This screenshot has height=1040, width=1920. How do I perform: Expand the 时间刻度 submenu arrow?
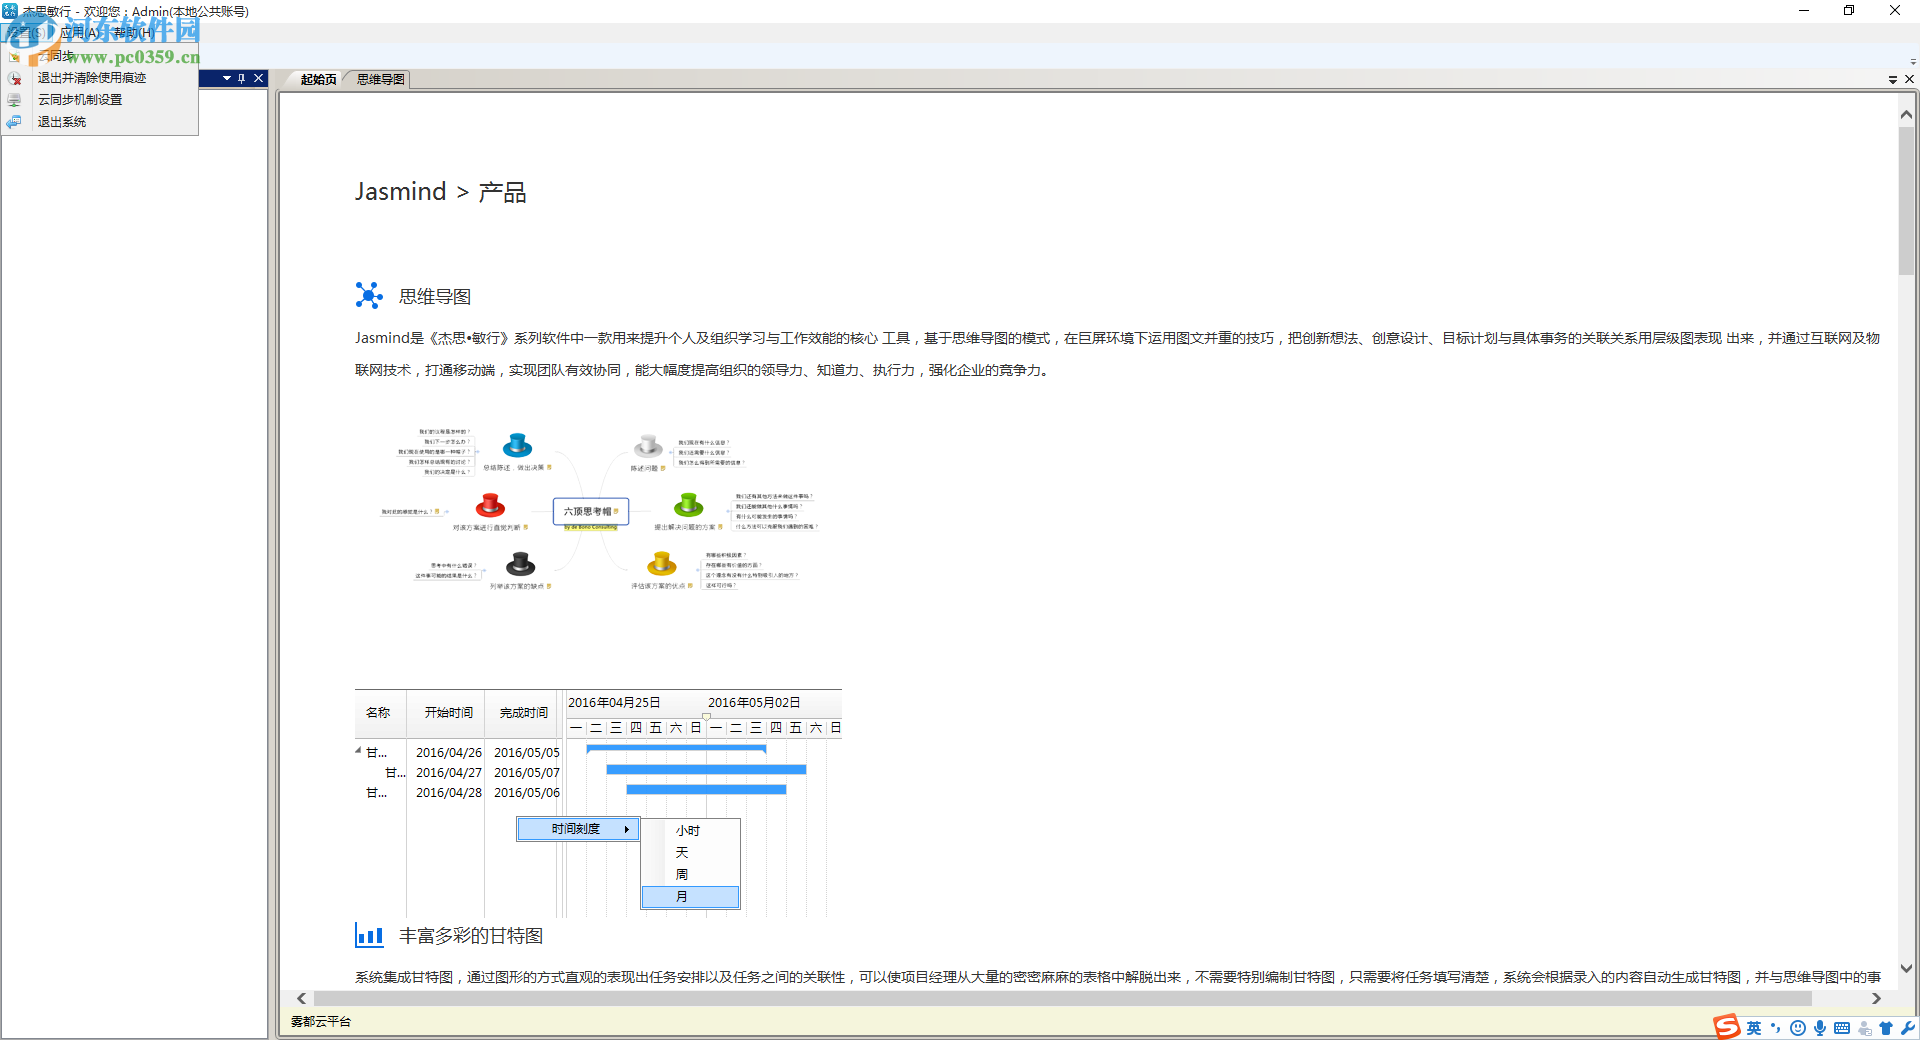[628, 829]
